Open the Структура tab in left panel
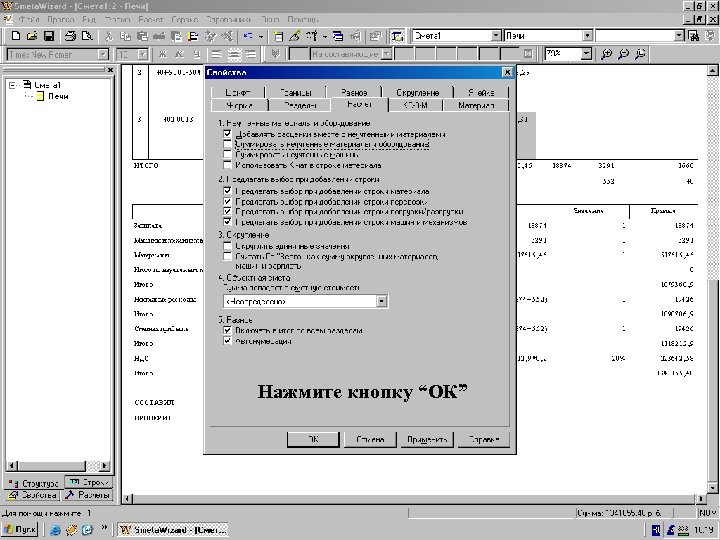The image size is (720, 540). click(x=34, y=483)
